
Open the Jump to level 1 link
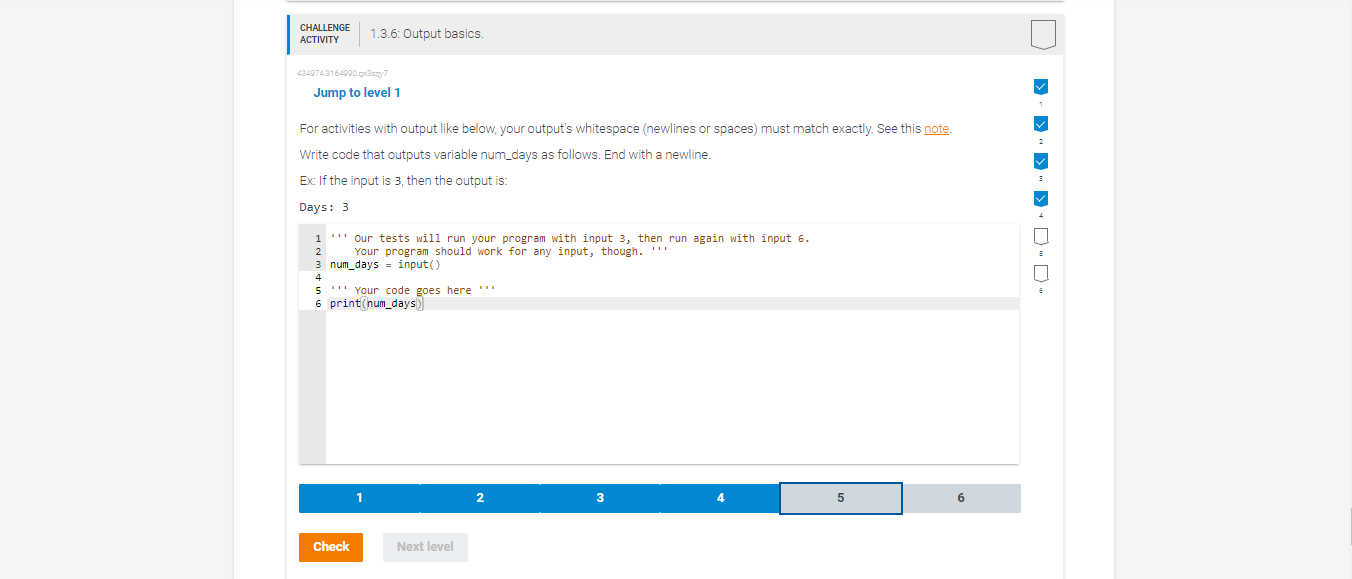[357, 92]
